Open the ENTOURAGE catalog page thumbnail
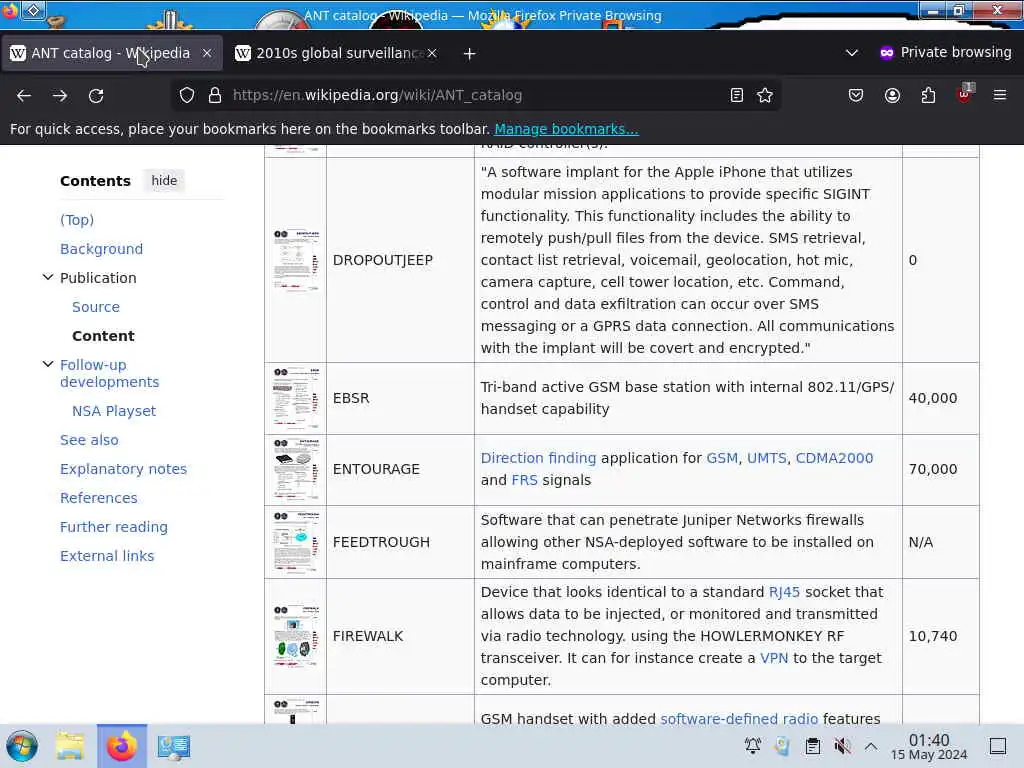 click(x=296, y=470)
